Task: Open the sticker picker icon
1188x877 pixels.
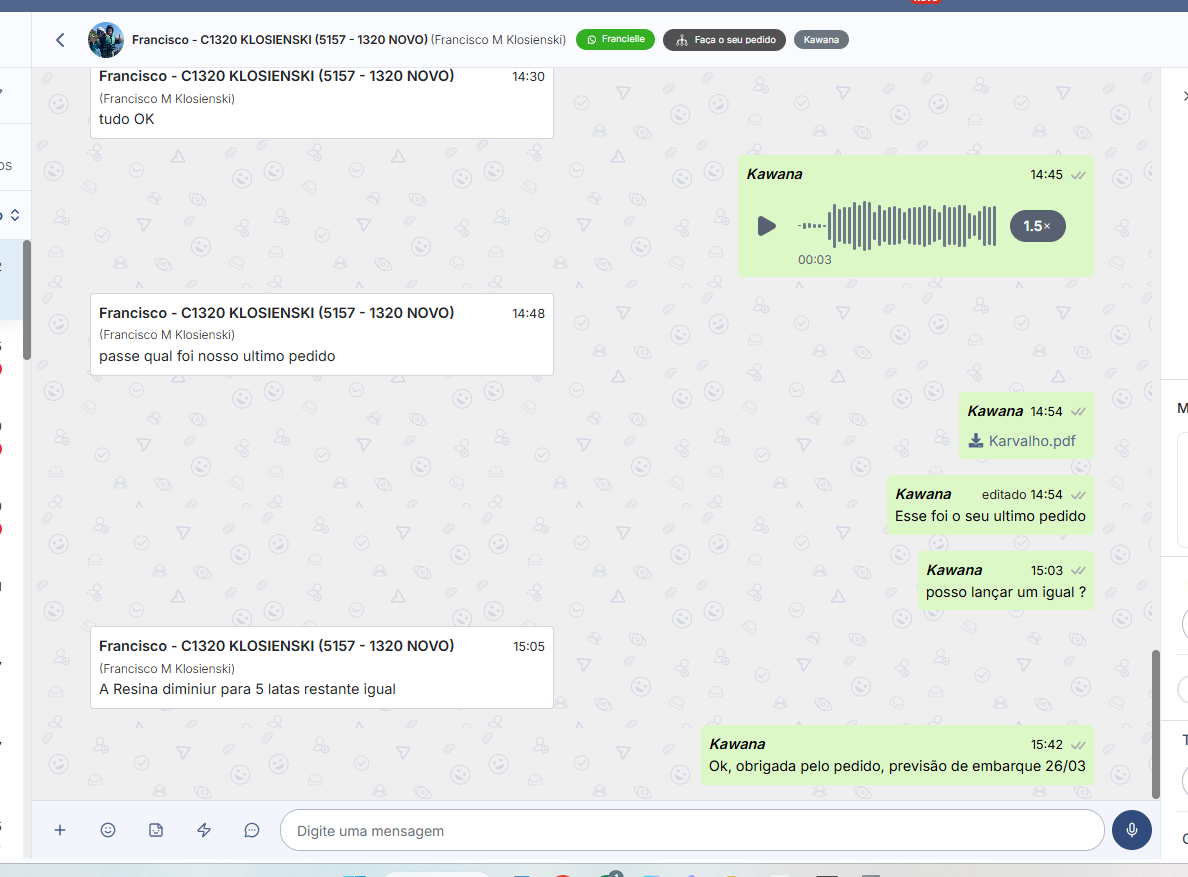Action: [156, 830]
